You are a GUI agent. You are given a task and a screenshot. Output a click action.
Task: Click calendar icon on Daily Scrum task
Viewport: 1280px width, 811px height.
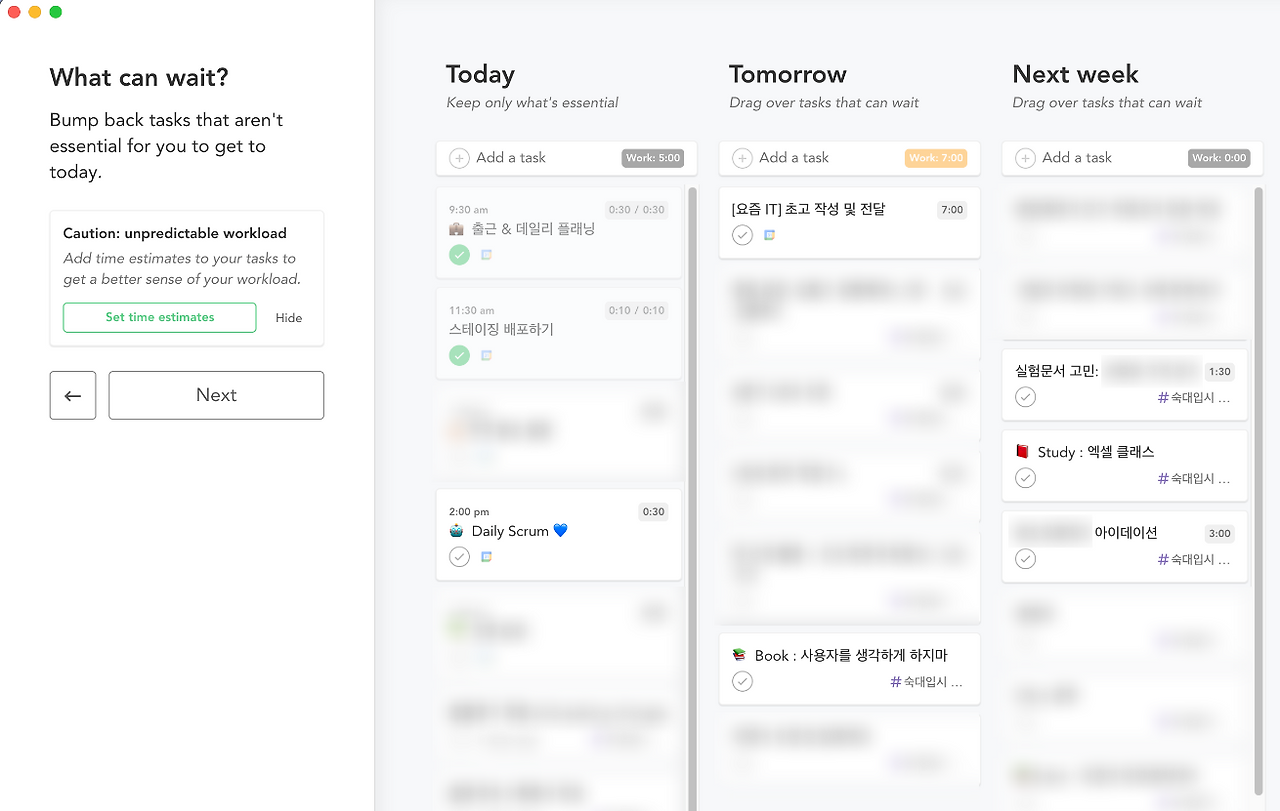click(487, 557)
